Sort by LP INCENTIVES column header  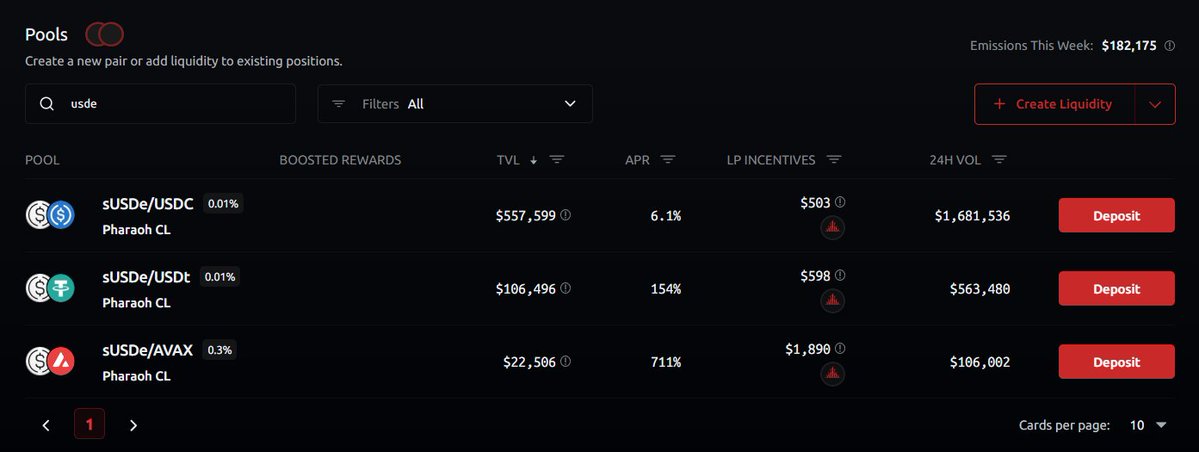[x=771, y=160]
